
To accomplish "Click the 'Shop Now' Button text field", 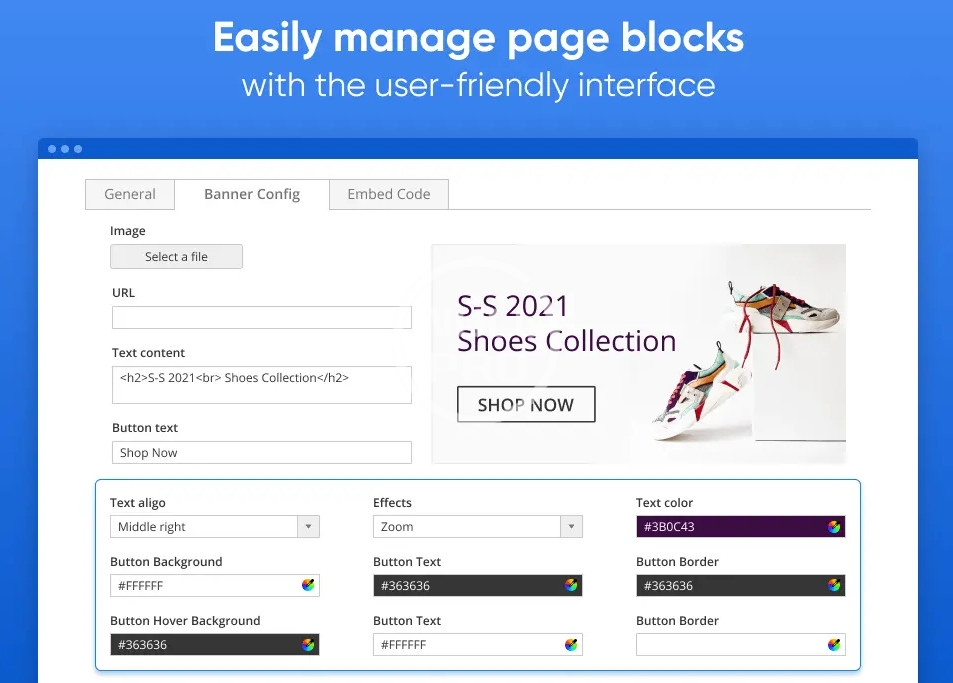I will tap(262, 453).
